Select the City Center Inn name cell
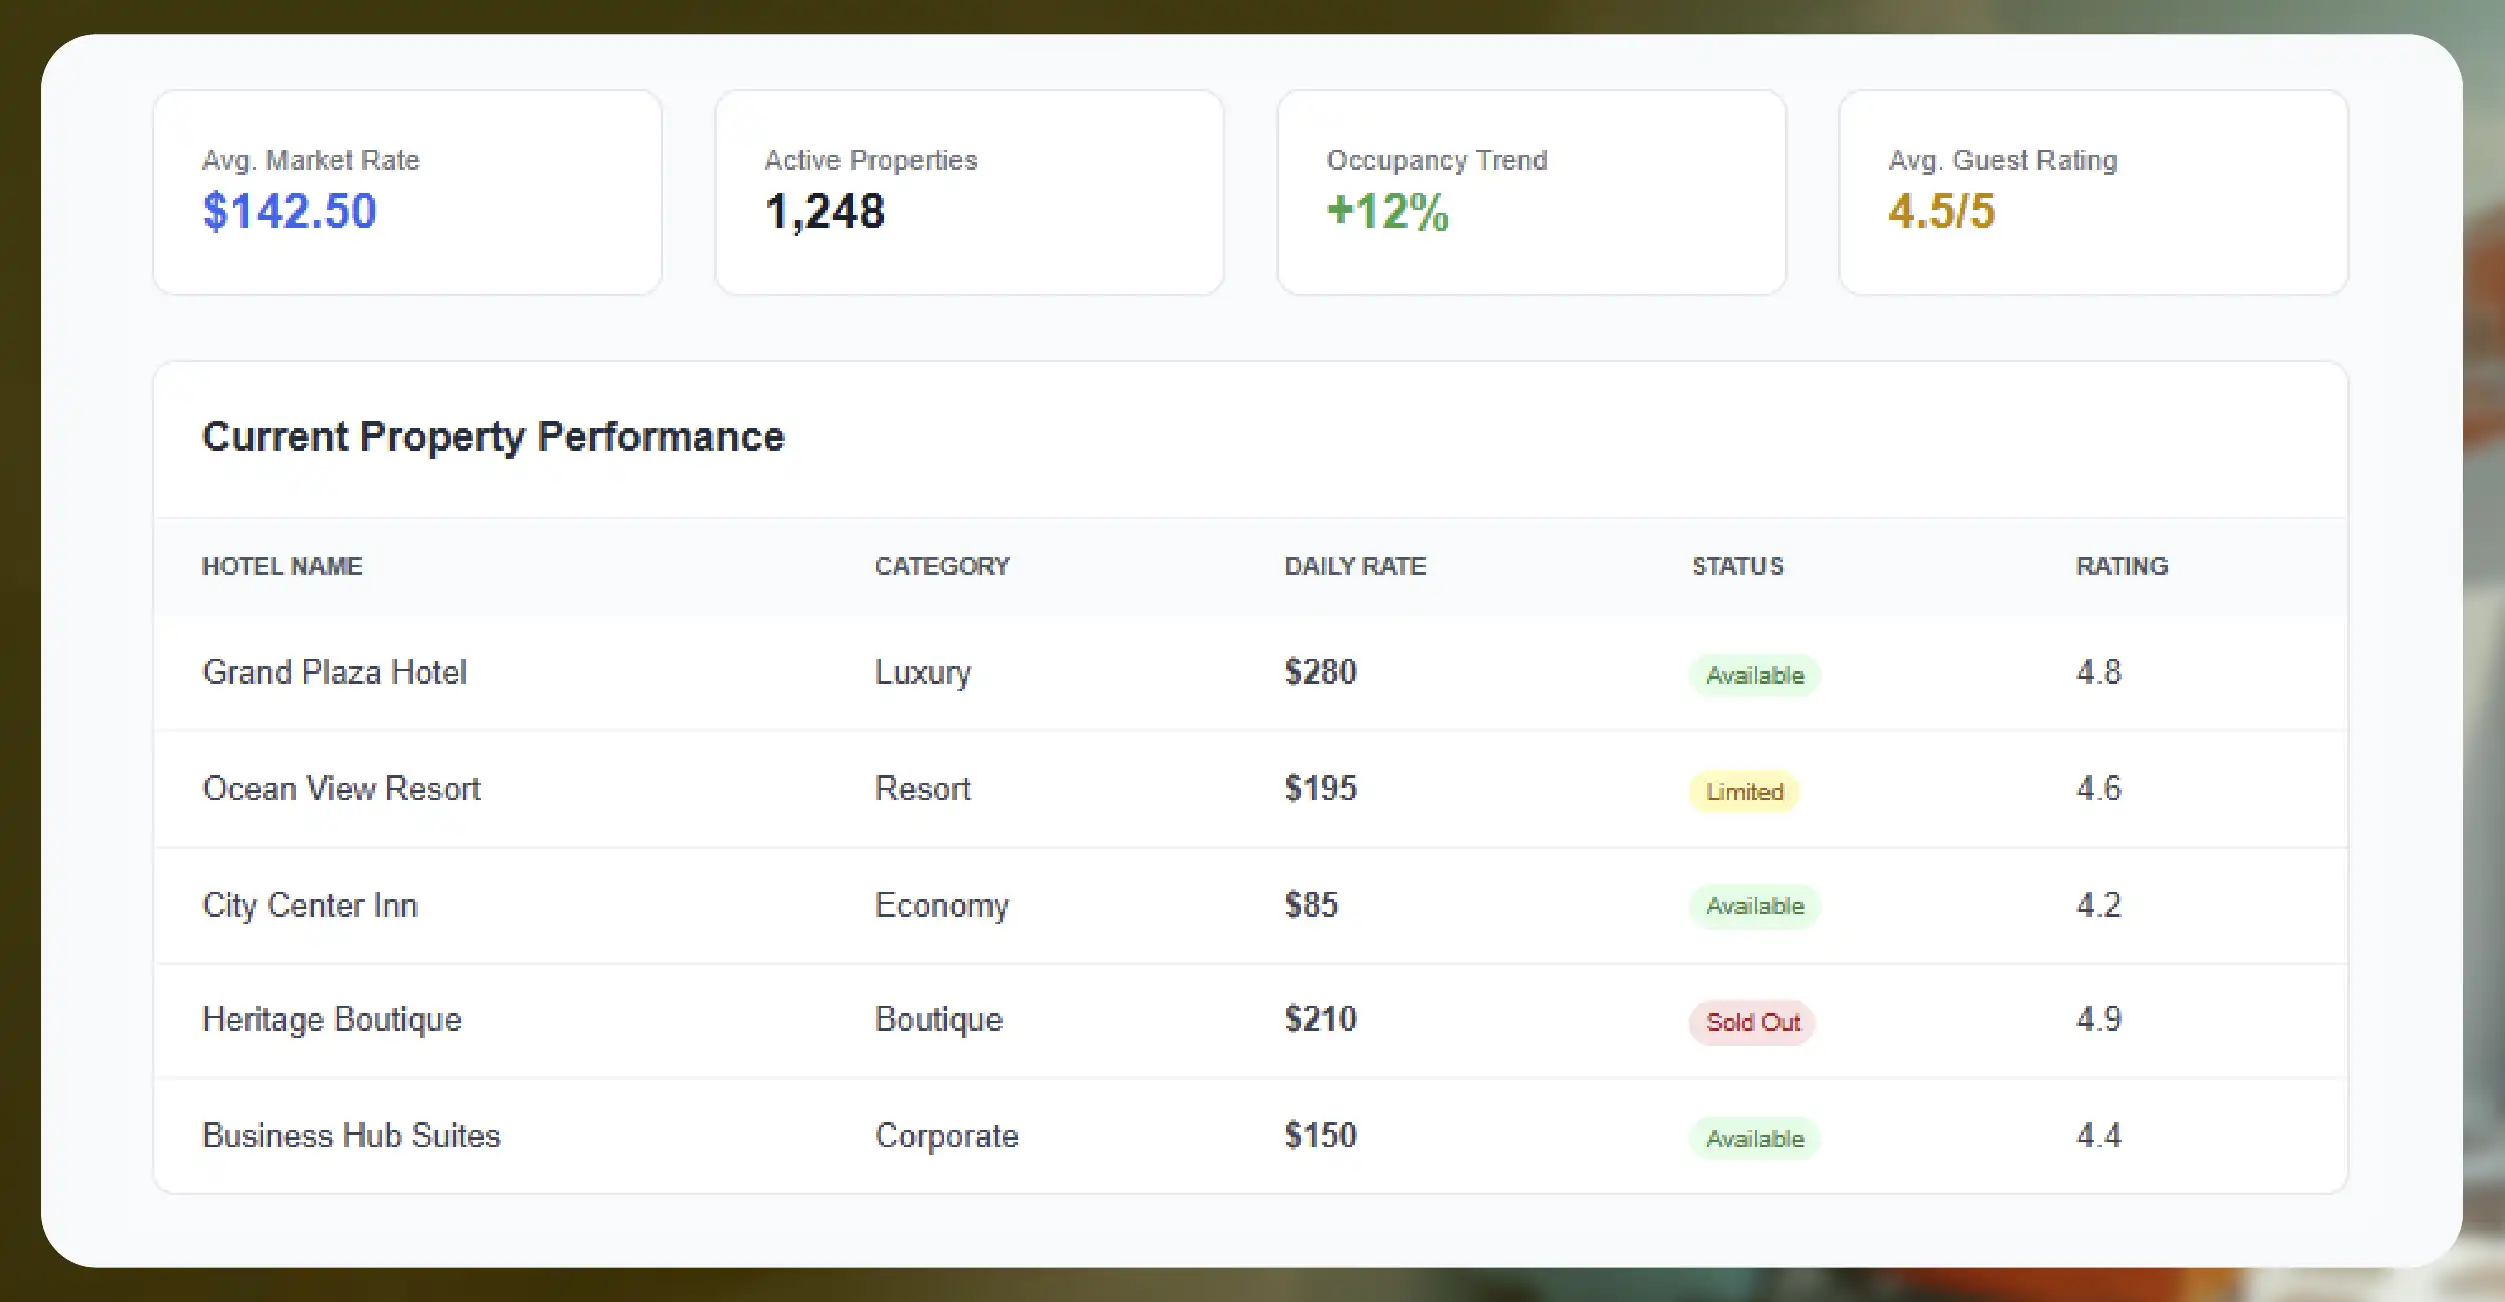The image size is (2505, 1302). [310, 905]
